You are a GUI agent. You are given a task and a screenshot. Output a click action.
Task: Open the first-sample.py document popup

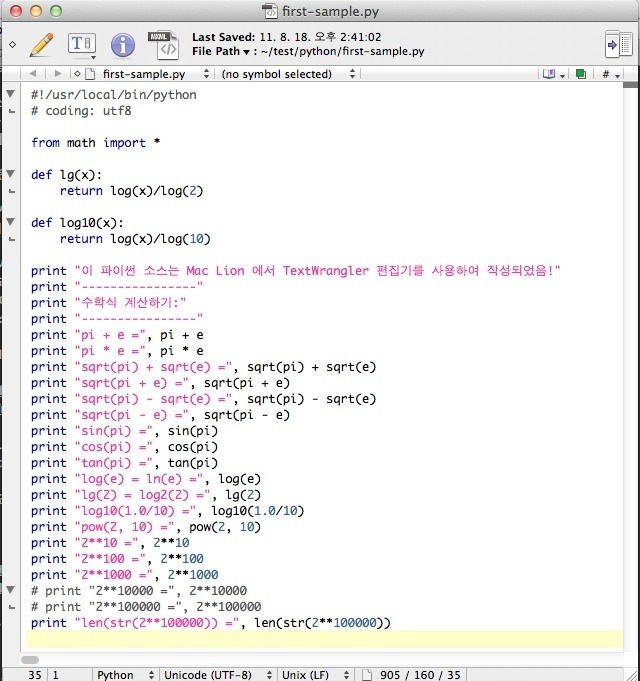156,74
